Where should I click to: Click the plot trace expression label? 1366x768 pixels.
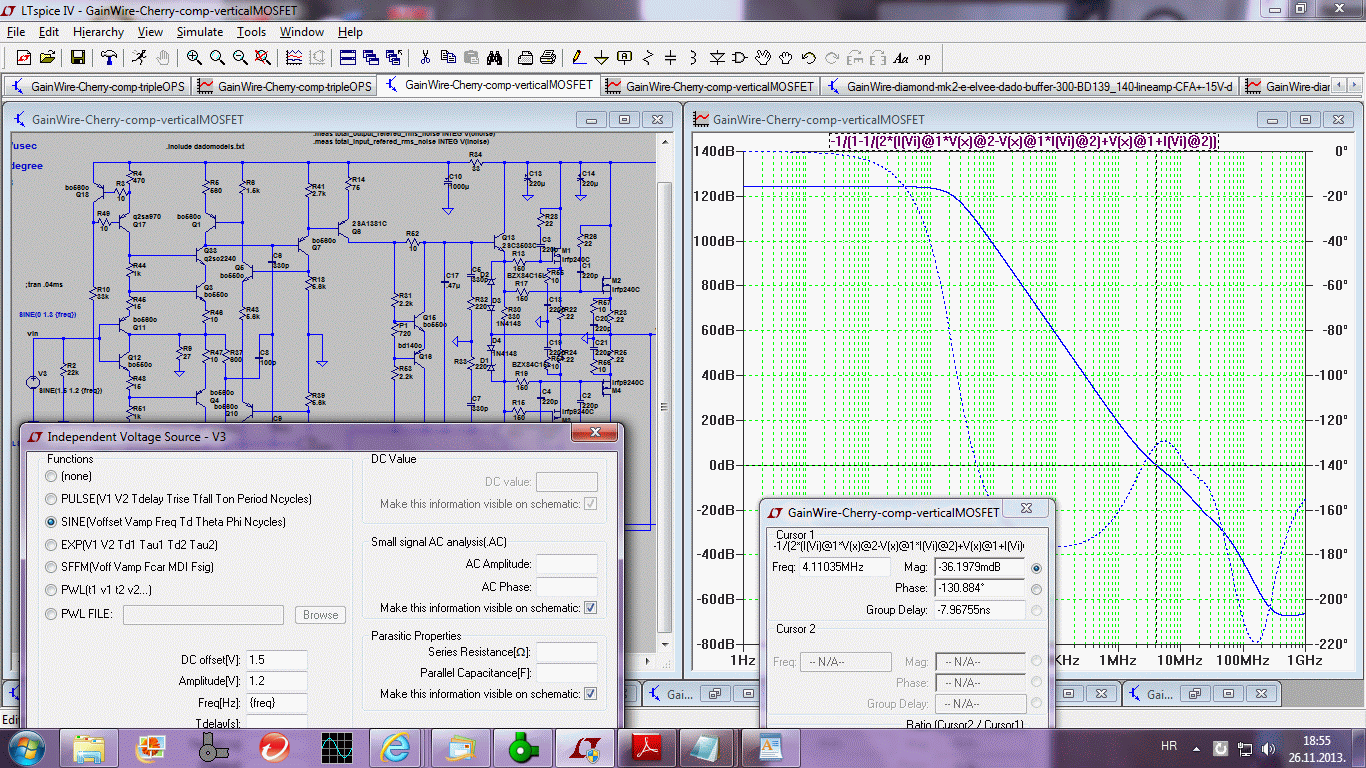click(1023, 141)
